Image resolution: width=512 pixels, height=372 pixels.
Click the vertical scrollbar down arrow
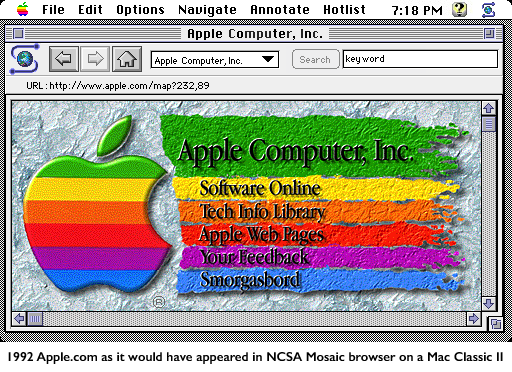pos(489,303)
